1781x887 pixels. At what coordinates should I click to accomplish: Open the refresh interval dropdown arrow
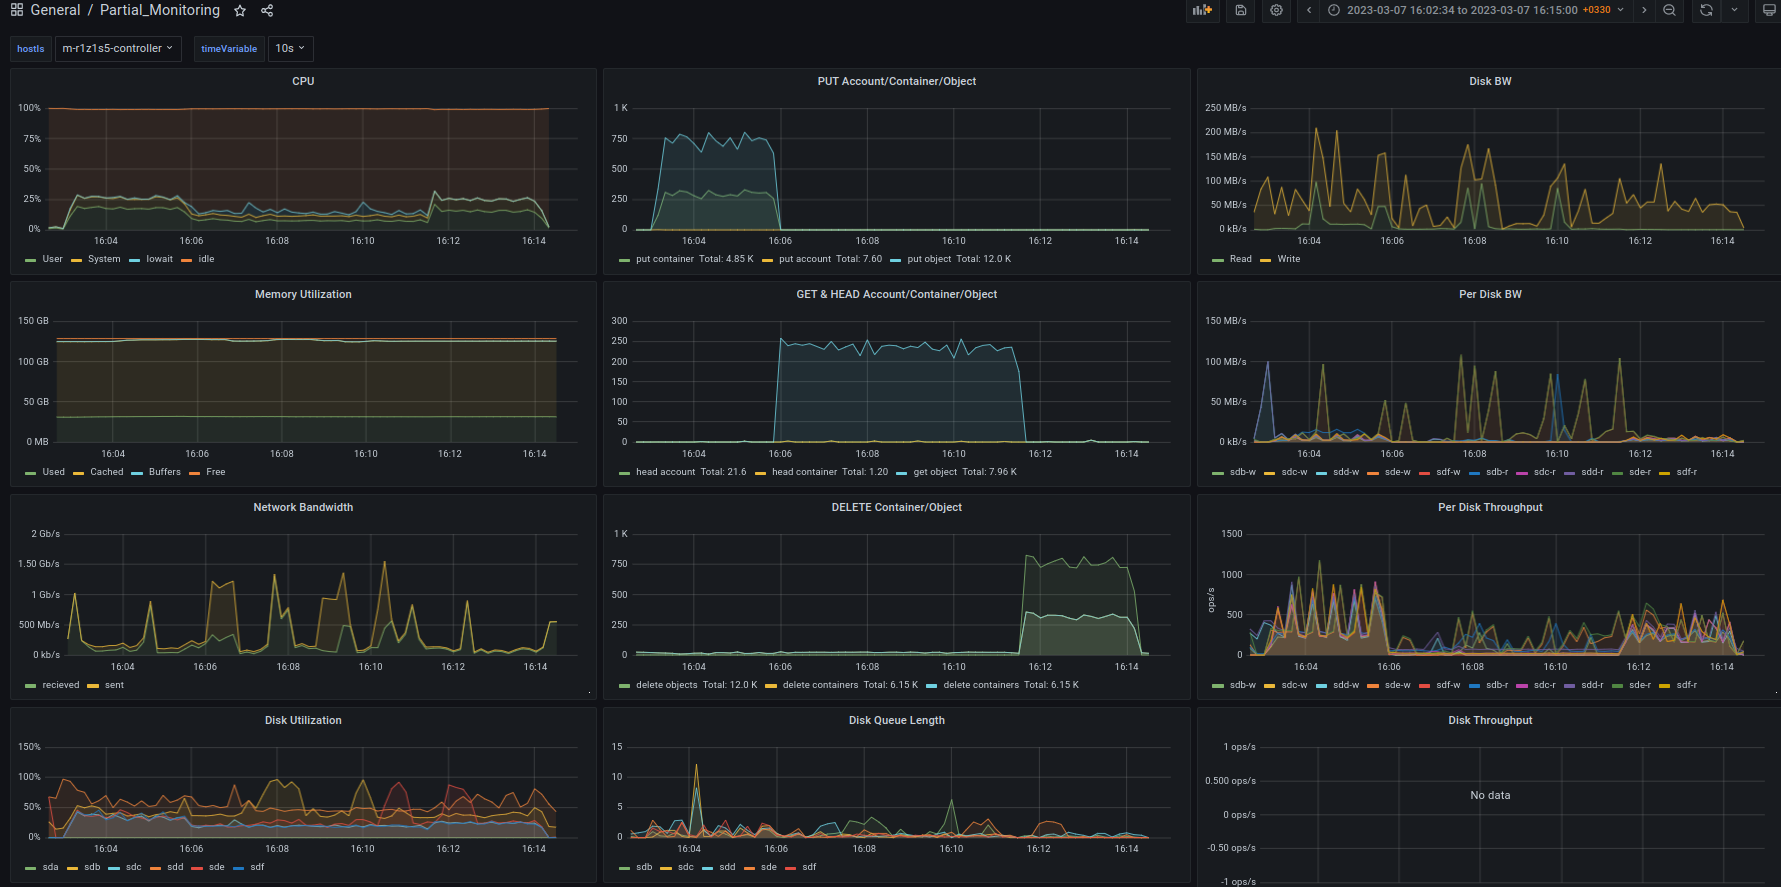[1734, 10]
